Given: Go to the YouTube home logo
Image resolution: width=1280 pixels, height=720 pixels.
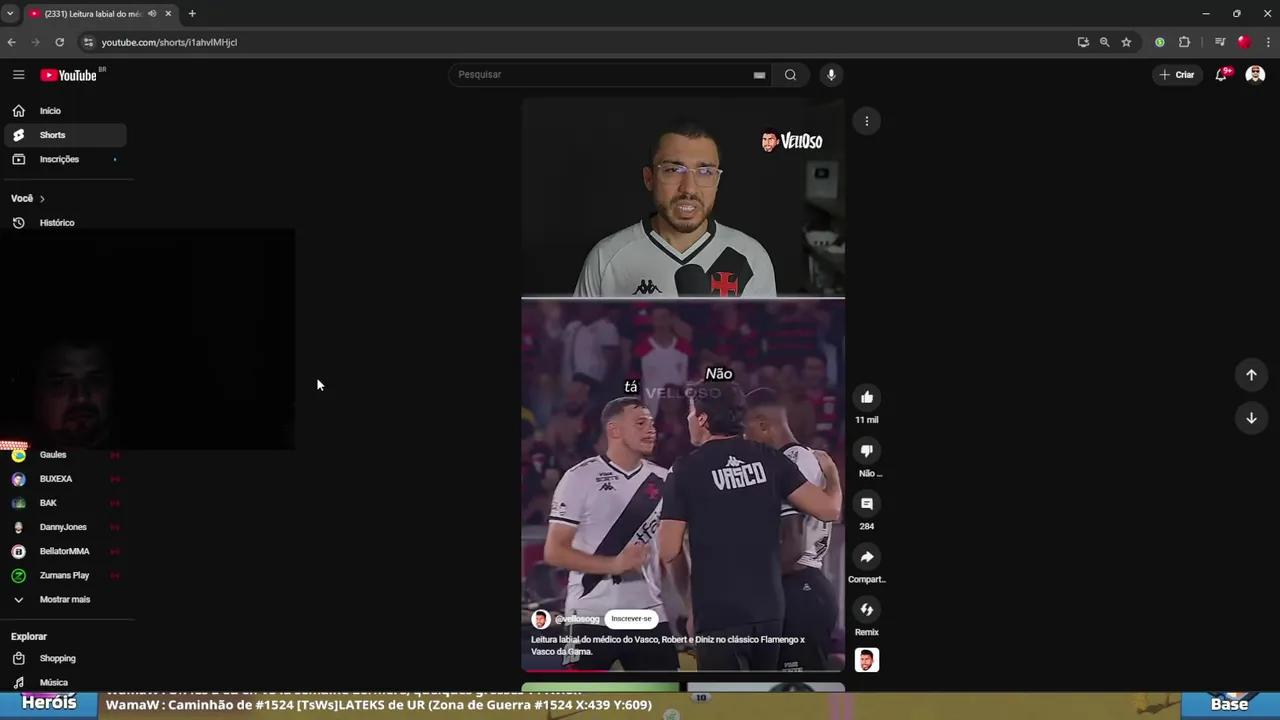Looking at the screenshot, I should coord(68,75).
